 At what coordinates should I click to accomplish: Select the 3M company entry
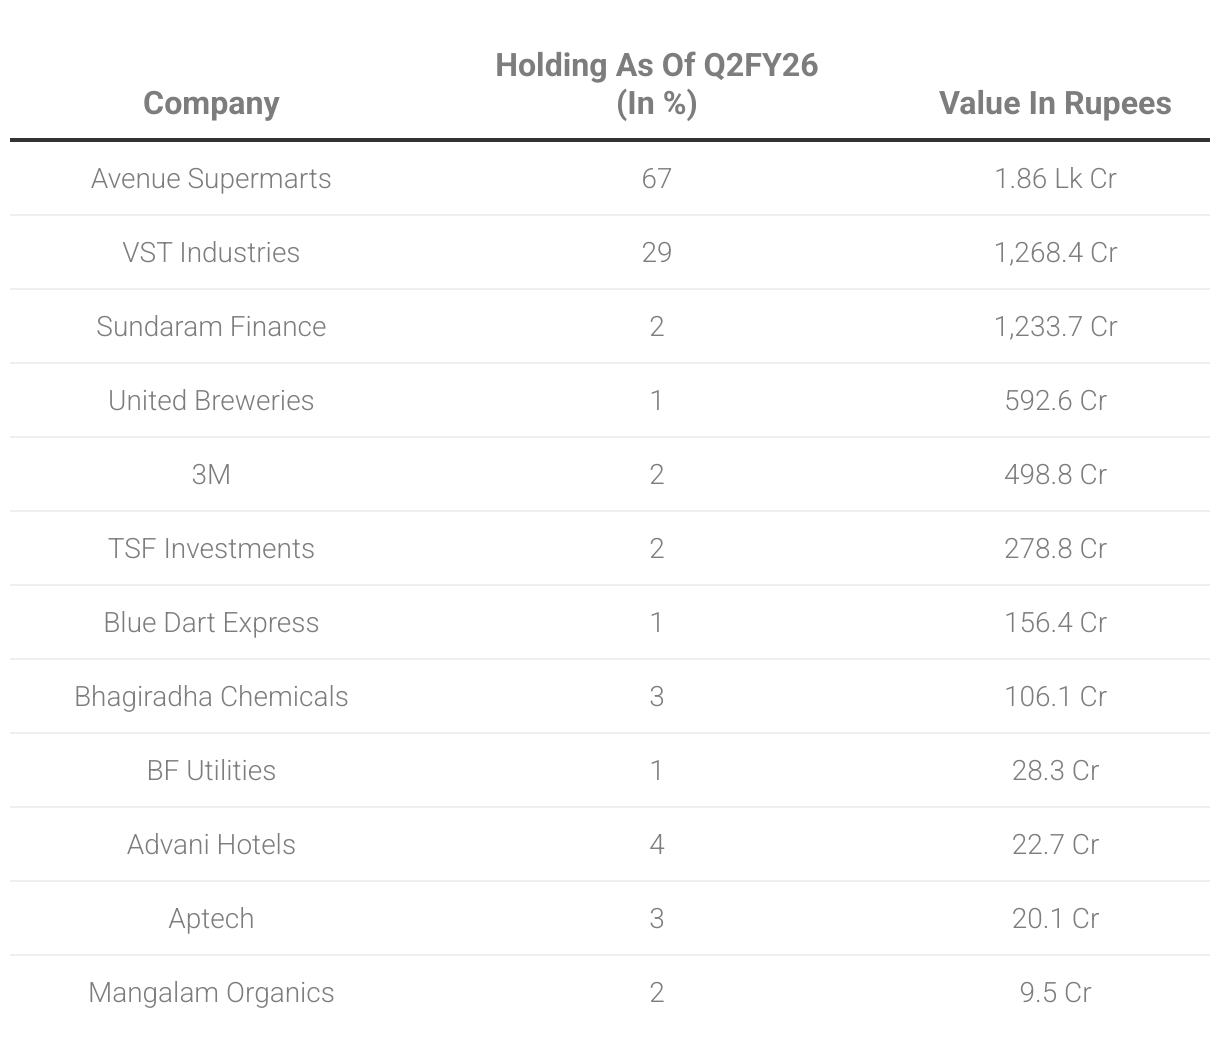(x=211, y=474)
